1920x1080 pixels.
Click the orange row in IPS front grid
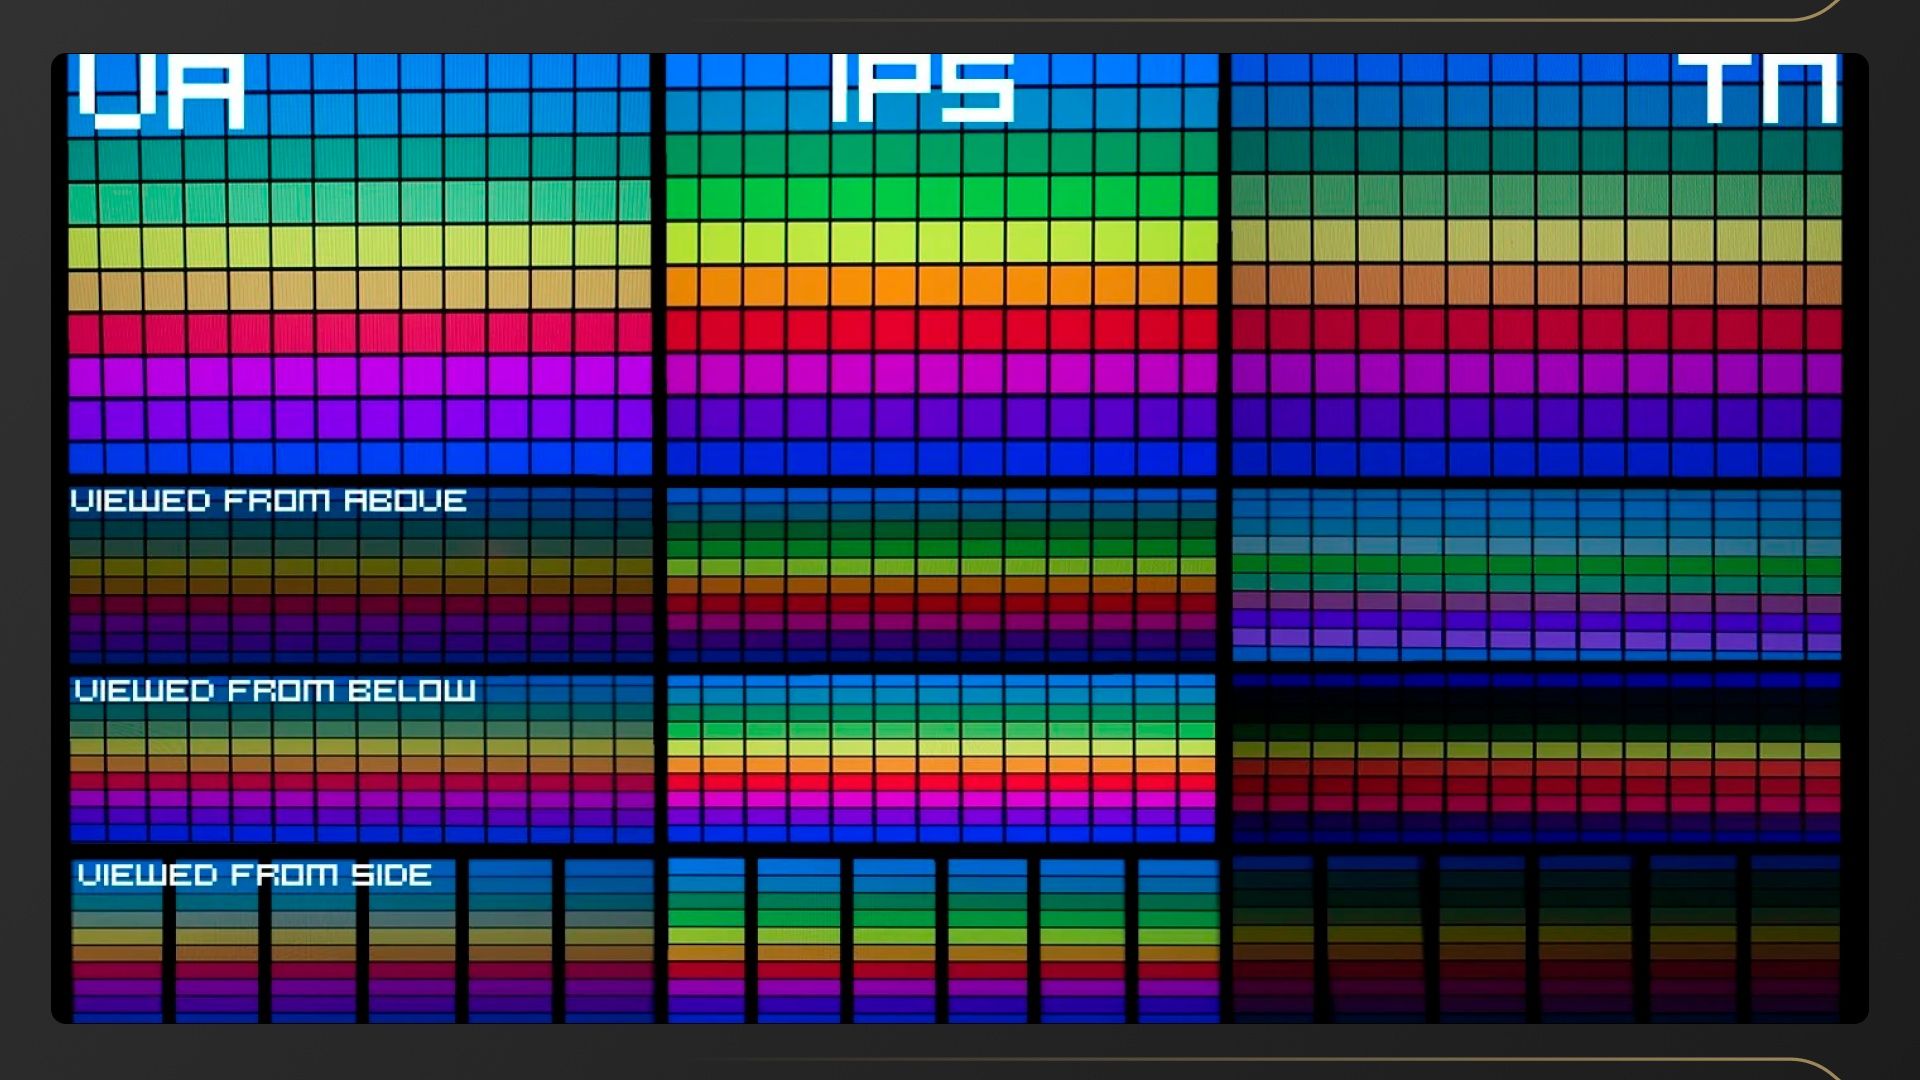coord(941,286)
